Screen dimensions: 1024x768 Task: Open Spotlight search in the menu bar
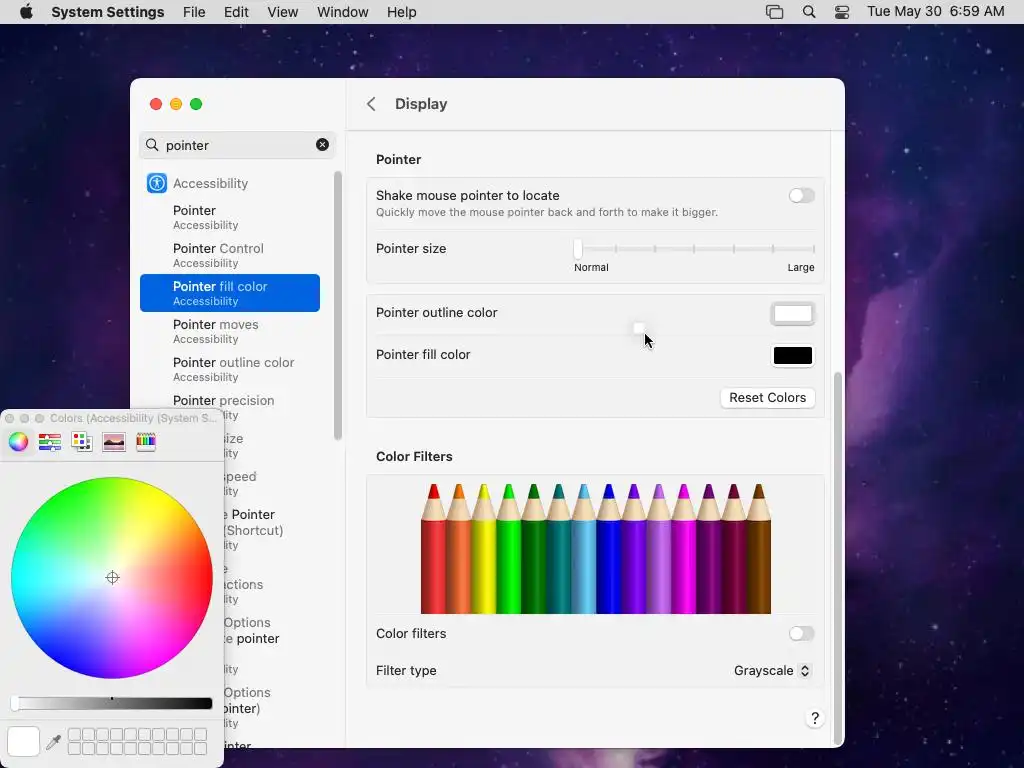(x=808, y=12)
